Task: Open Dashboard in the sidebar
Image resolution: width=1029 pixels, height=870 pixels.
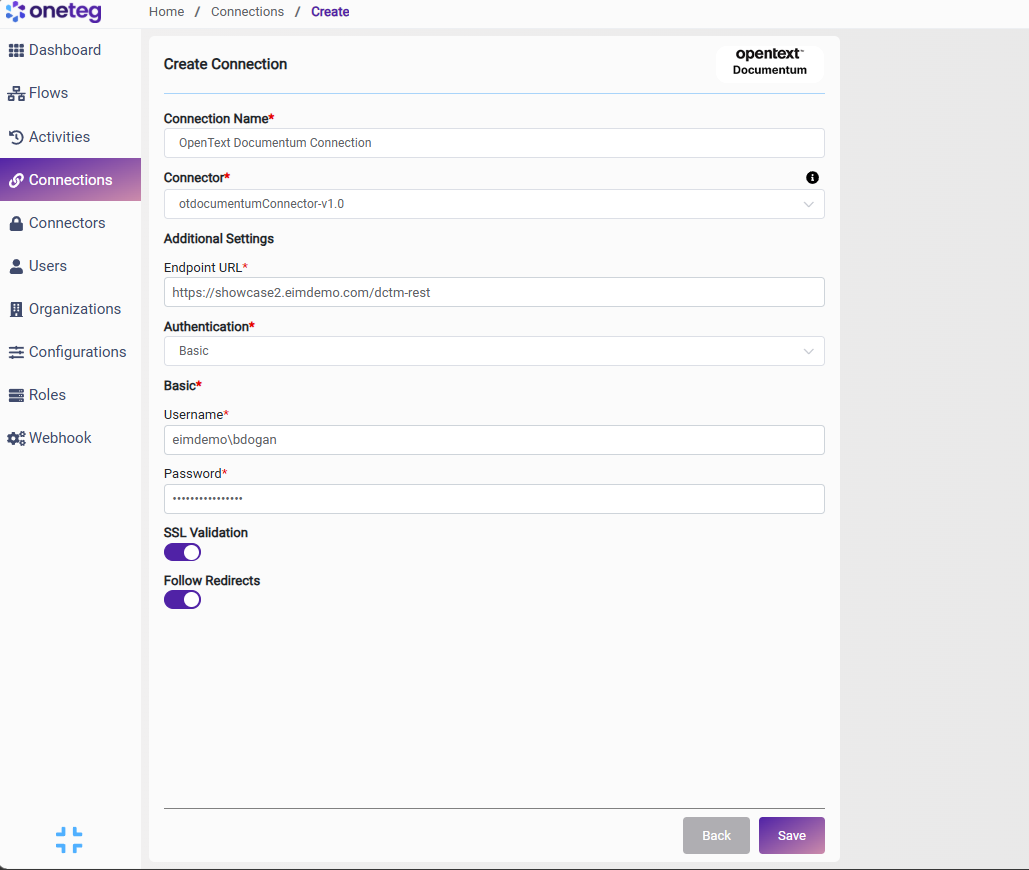Action: [70, 51]
